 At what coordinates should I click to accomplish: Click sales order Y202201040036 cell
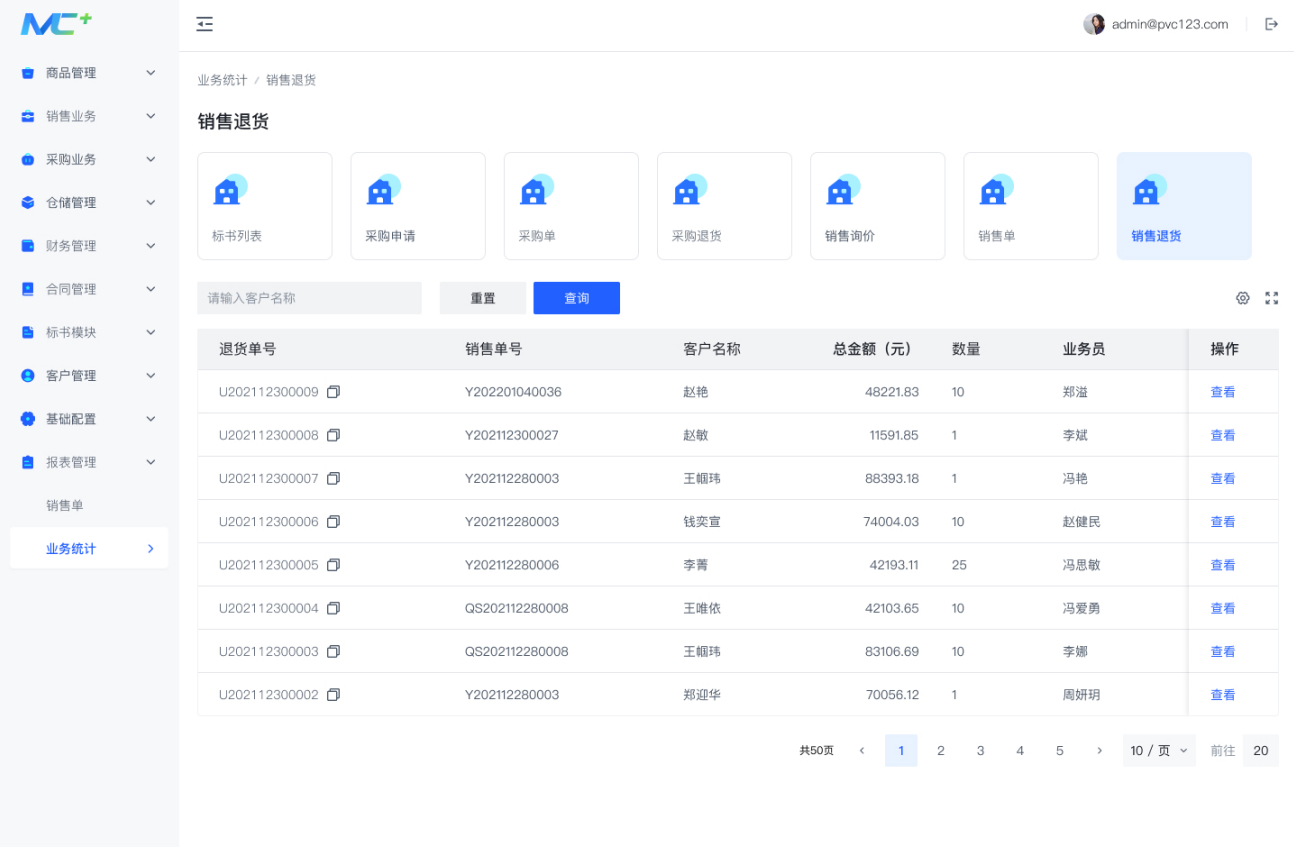(x=513, y=392)
